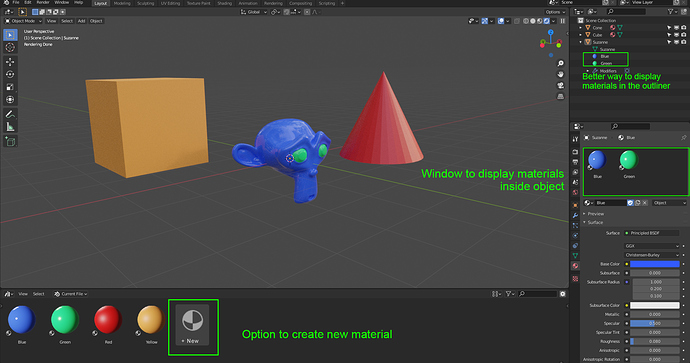The width and height of the screenshot is (690, 363).
Task: Open the Modifier properties wrench tab
Action: [x=575, y=215]
